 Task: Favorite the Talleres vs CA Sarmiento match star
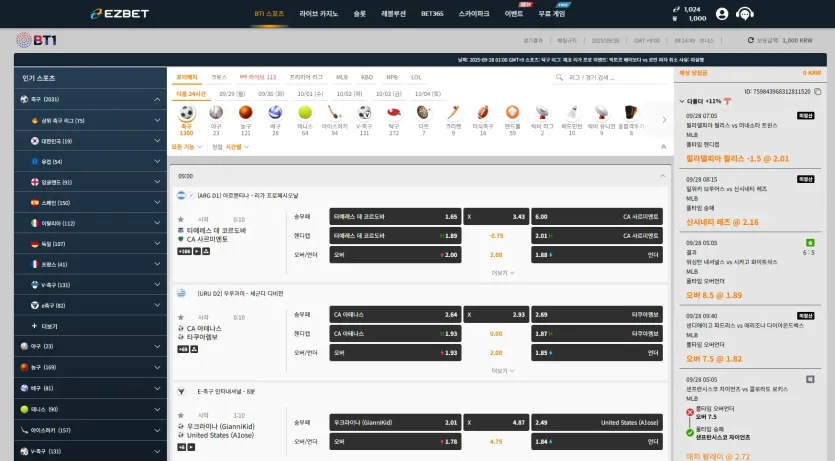pos(181,219)
